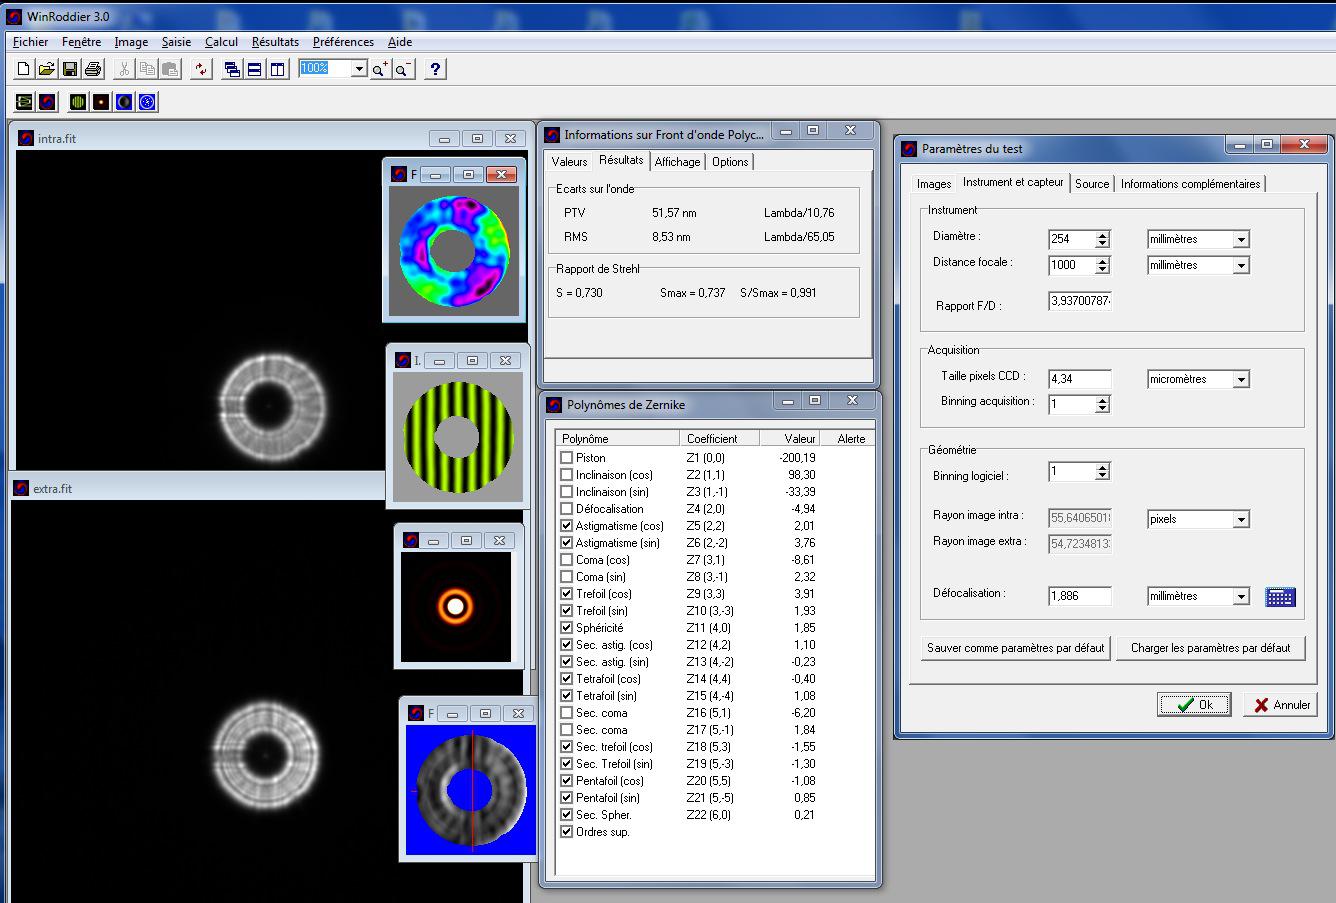This screenshot has height=903, width=1336.
Task: Switch to the Affichage tab
Action: 677,162
